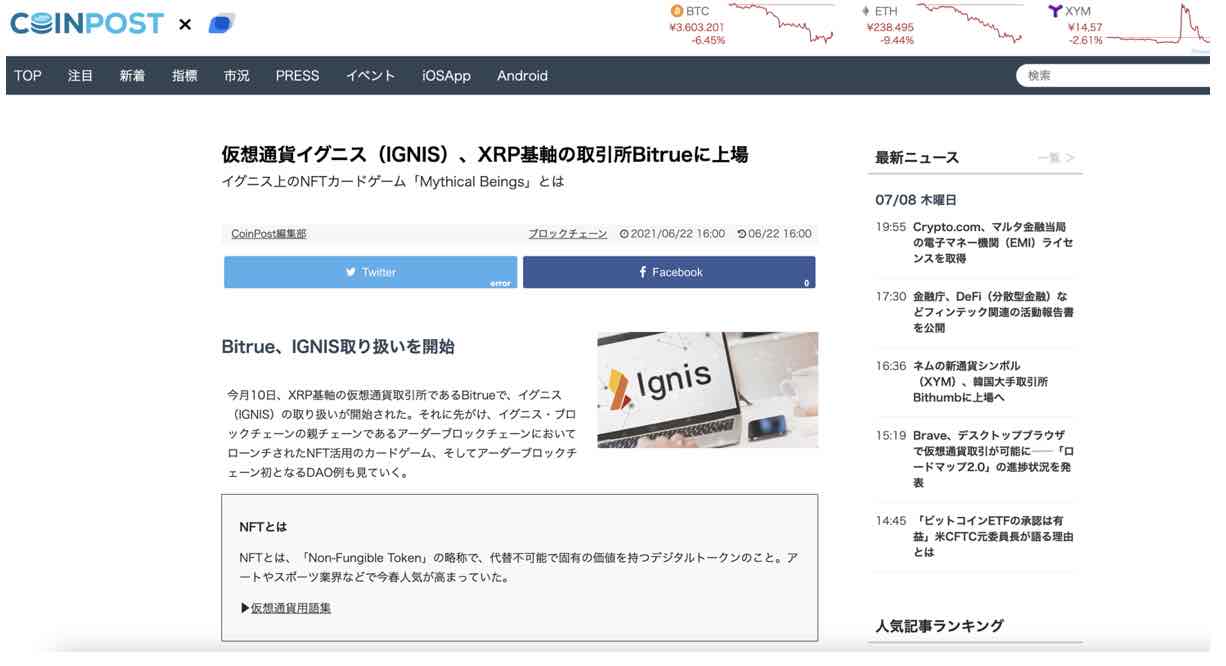Open the 注目 menu item
Image resolution: width=1226 pixels, height=666 pixels.
(81, 76)
